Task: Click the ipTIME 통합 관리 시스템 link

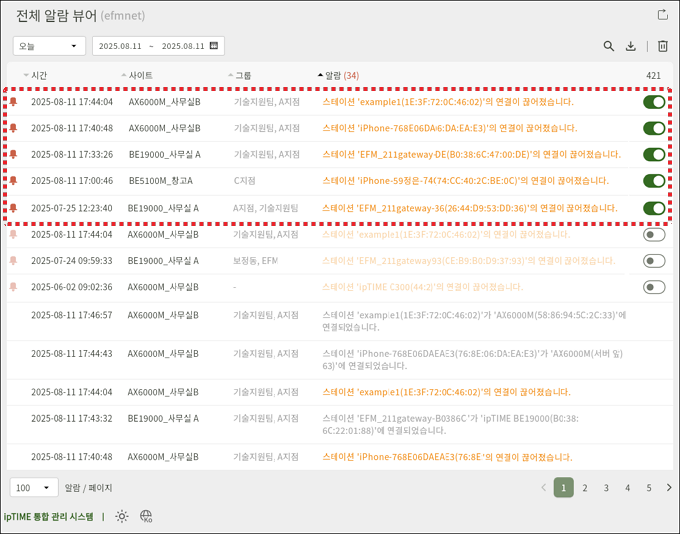Action: [x=48, y=517]
